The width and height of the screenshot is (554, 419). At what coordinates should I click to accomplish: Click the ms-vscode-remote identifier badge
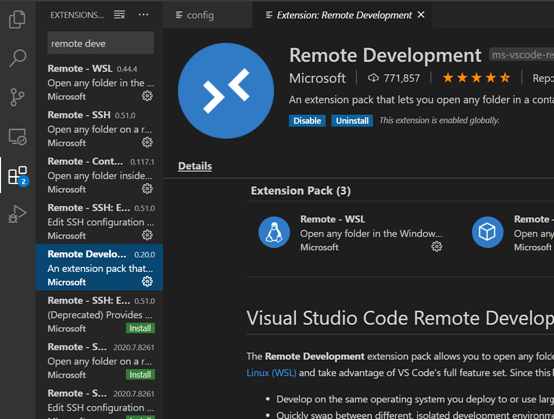[521, 55]
